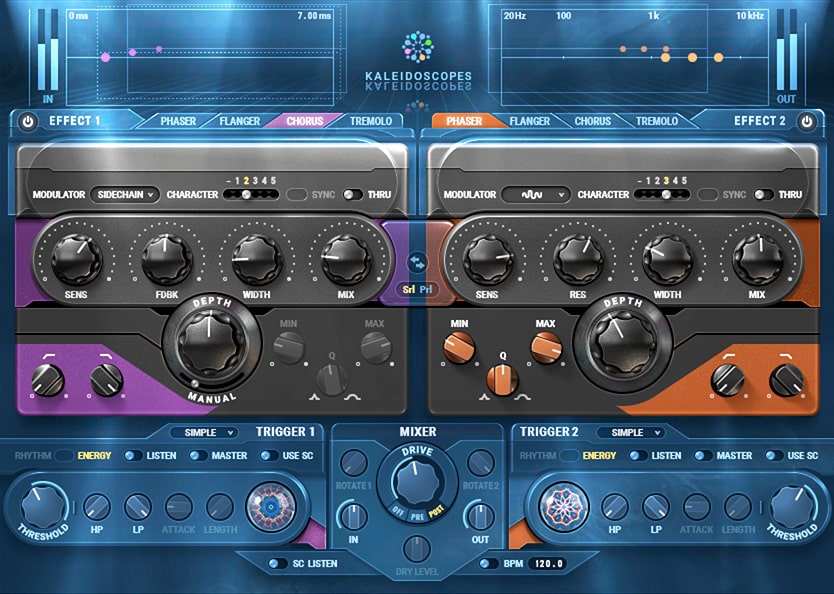Screen dimensions: 834x594
Task: Toggle Effect 2 power button
Action: pos(807,122)
